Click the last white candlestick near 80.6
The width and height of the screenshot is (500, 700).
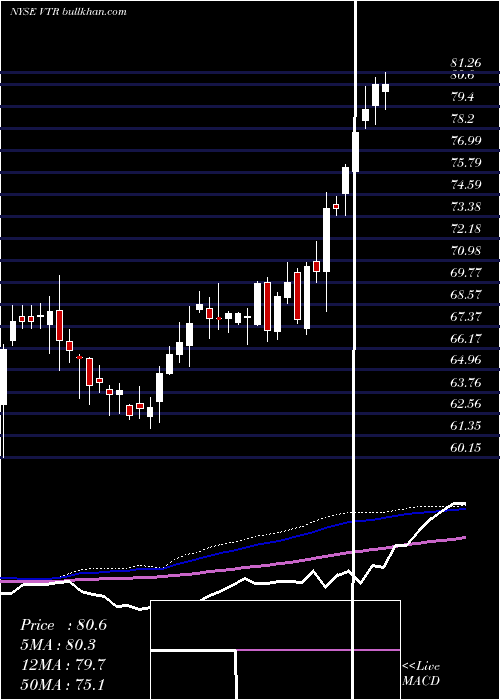[385, 90]
